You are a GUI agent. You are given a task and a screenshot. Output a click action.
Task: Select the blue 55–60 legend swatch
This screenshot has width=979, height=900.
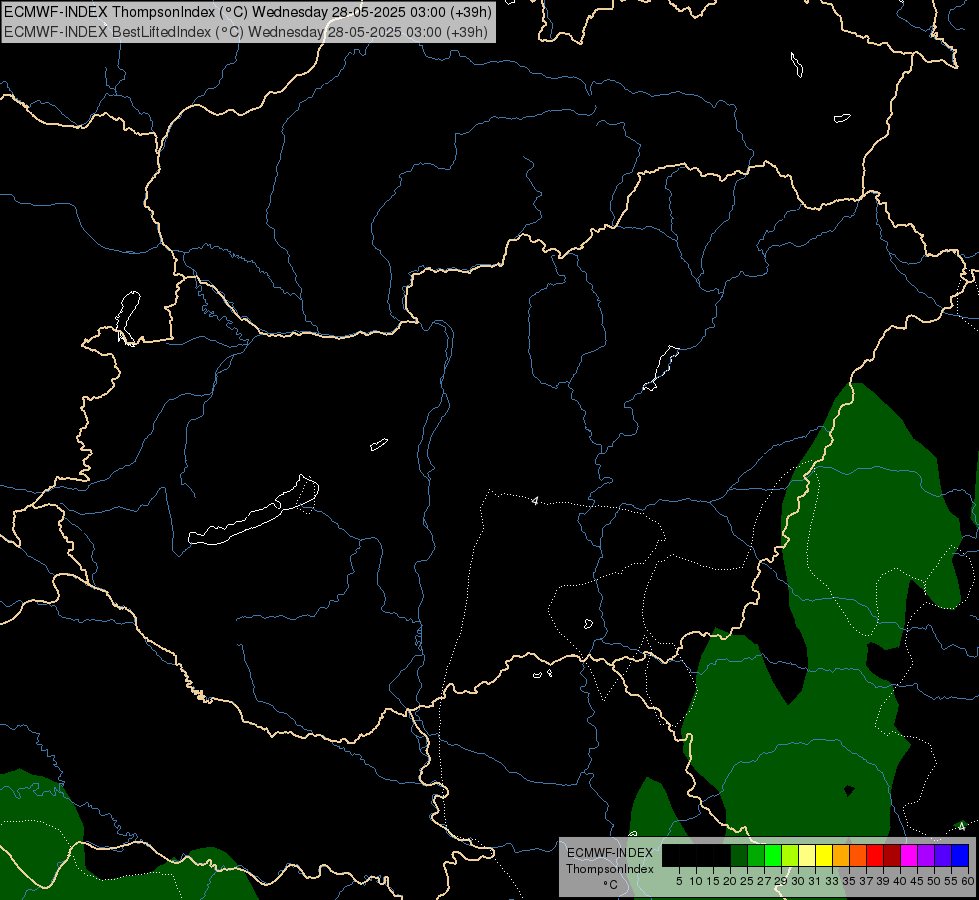pos(960,856)
